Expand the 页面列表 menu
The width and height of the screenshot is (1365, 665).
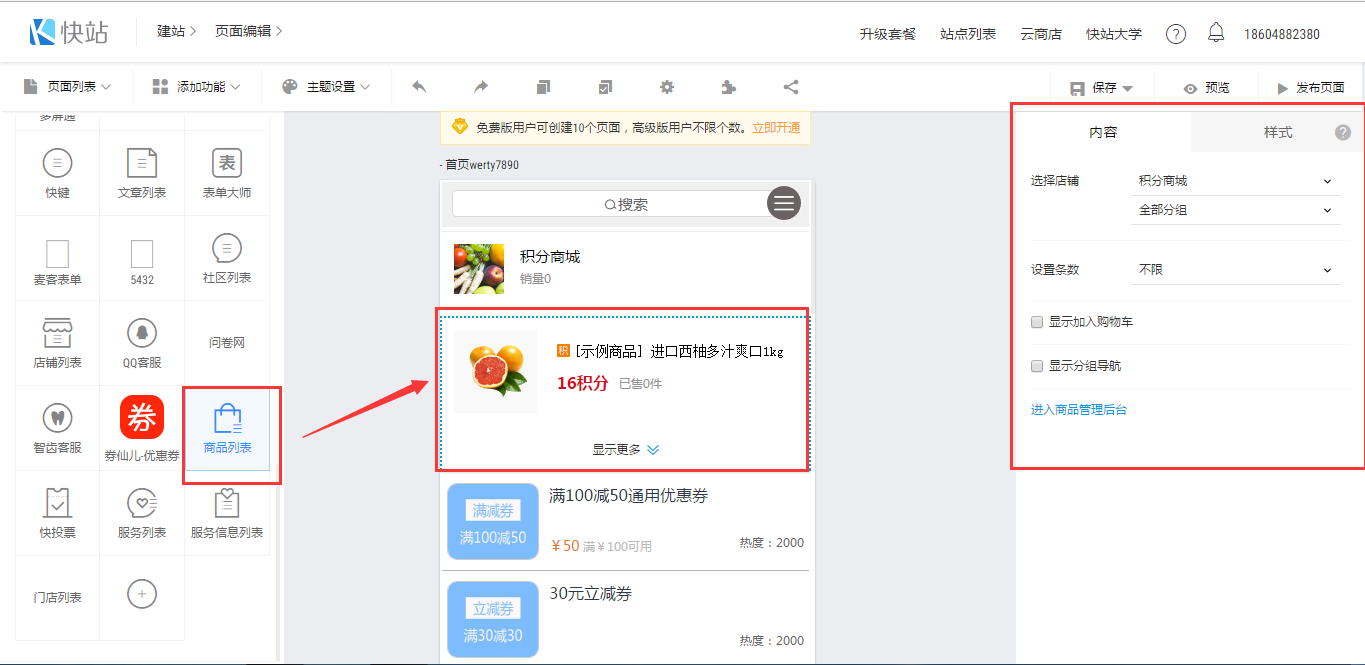point(67,87)
